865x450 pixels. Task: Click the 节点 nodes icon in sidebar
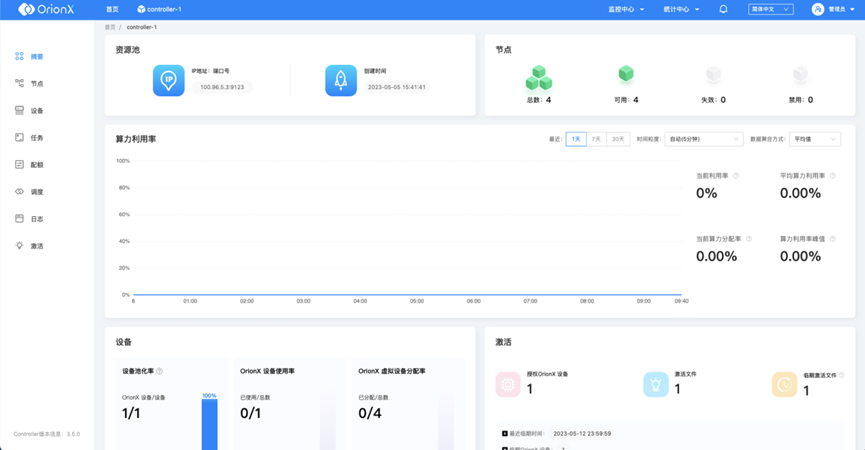click(19, 83)
